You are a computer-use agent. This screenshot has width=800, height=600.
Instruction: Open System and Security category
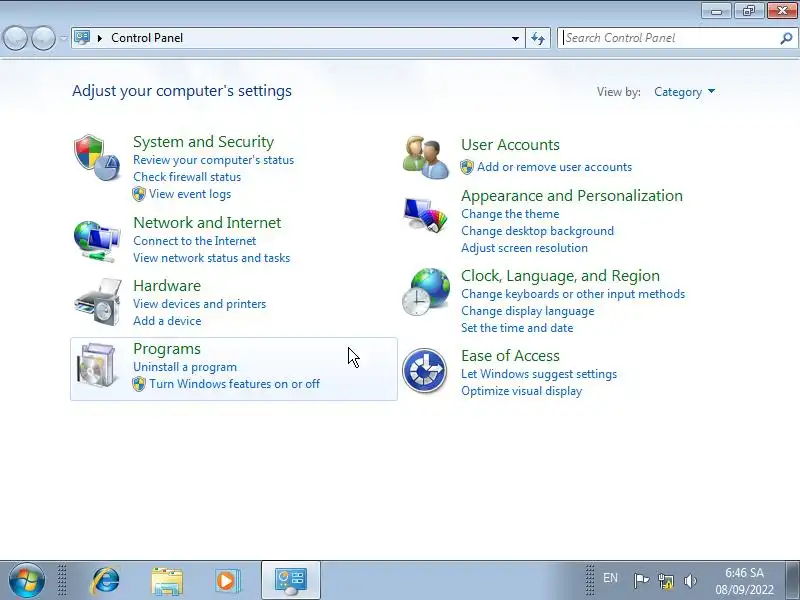coord(204,142)
